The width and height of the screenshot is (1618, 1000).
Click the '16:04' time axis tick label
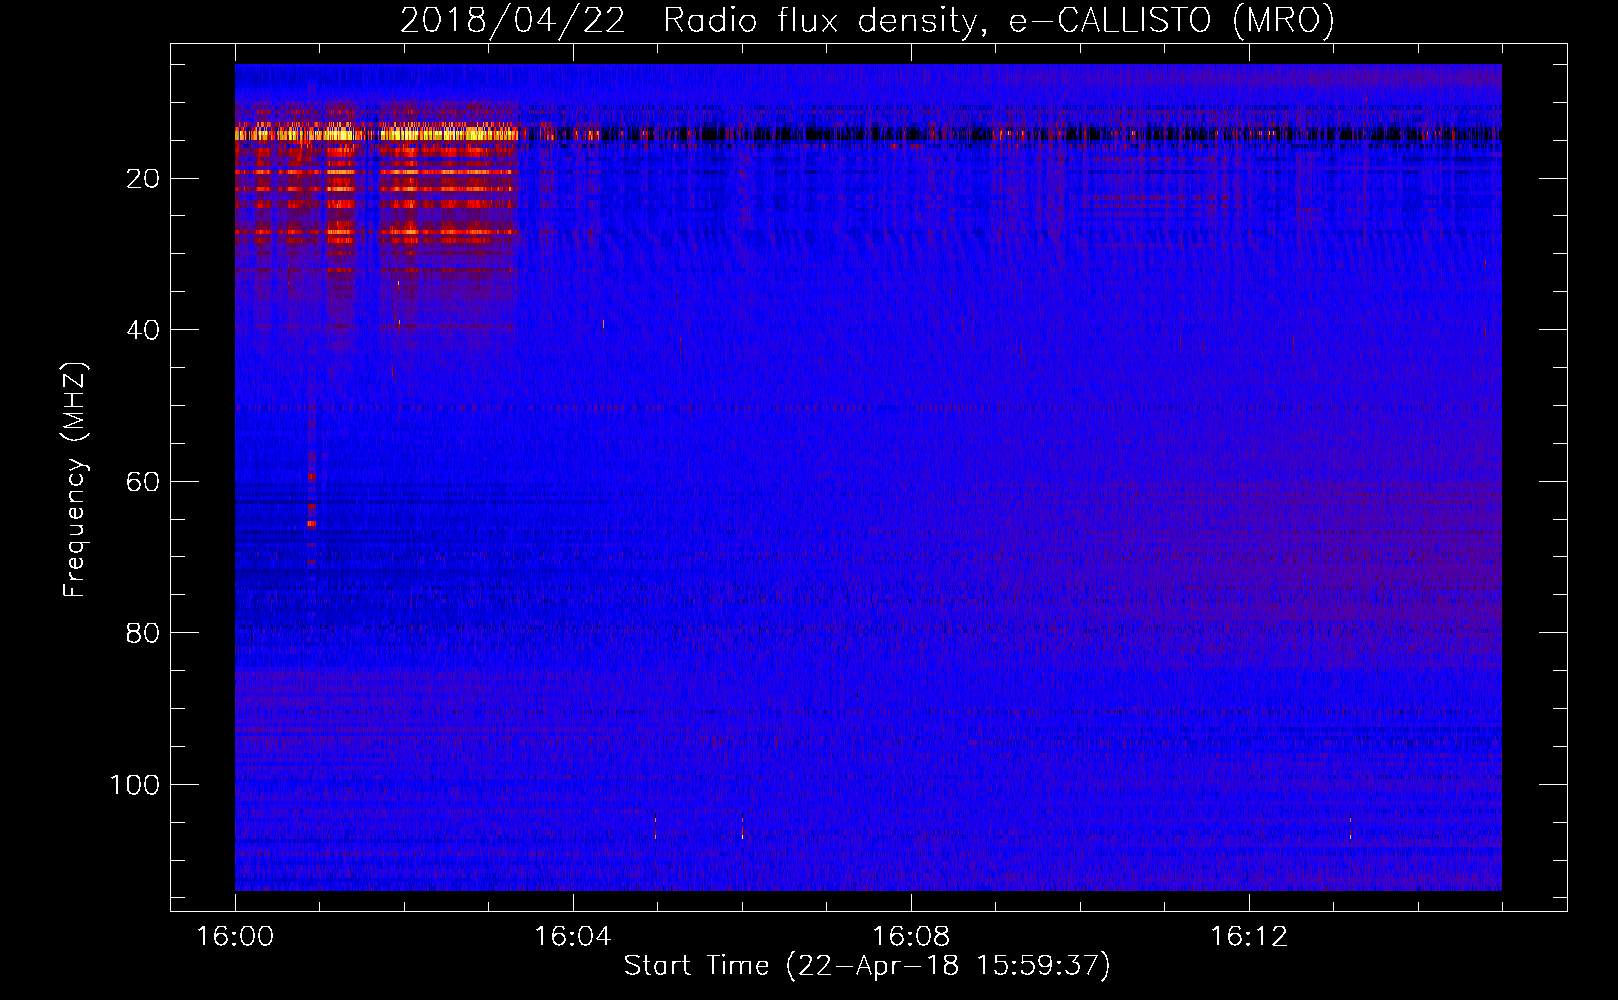tap(573, 937)
